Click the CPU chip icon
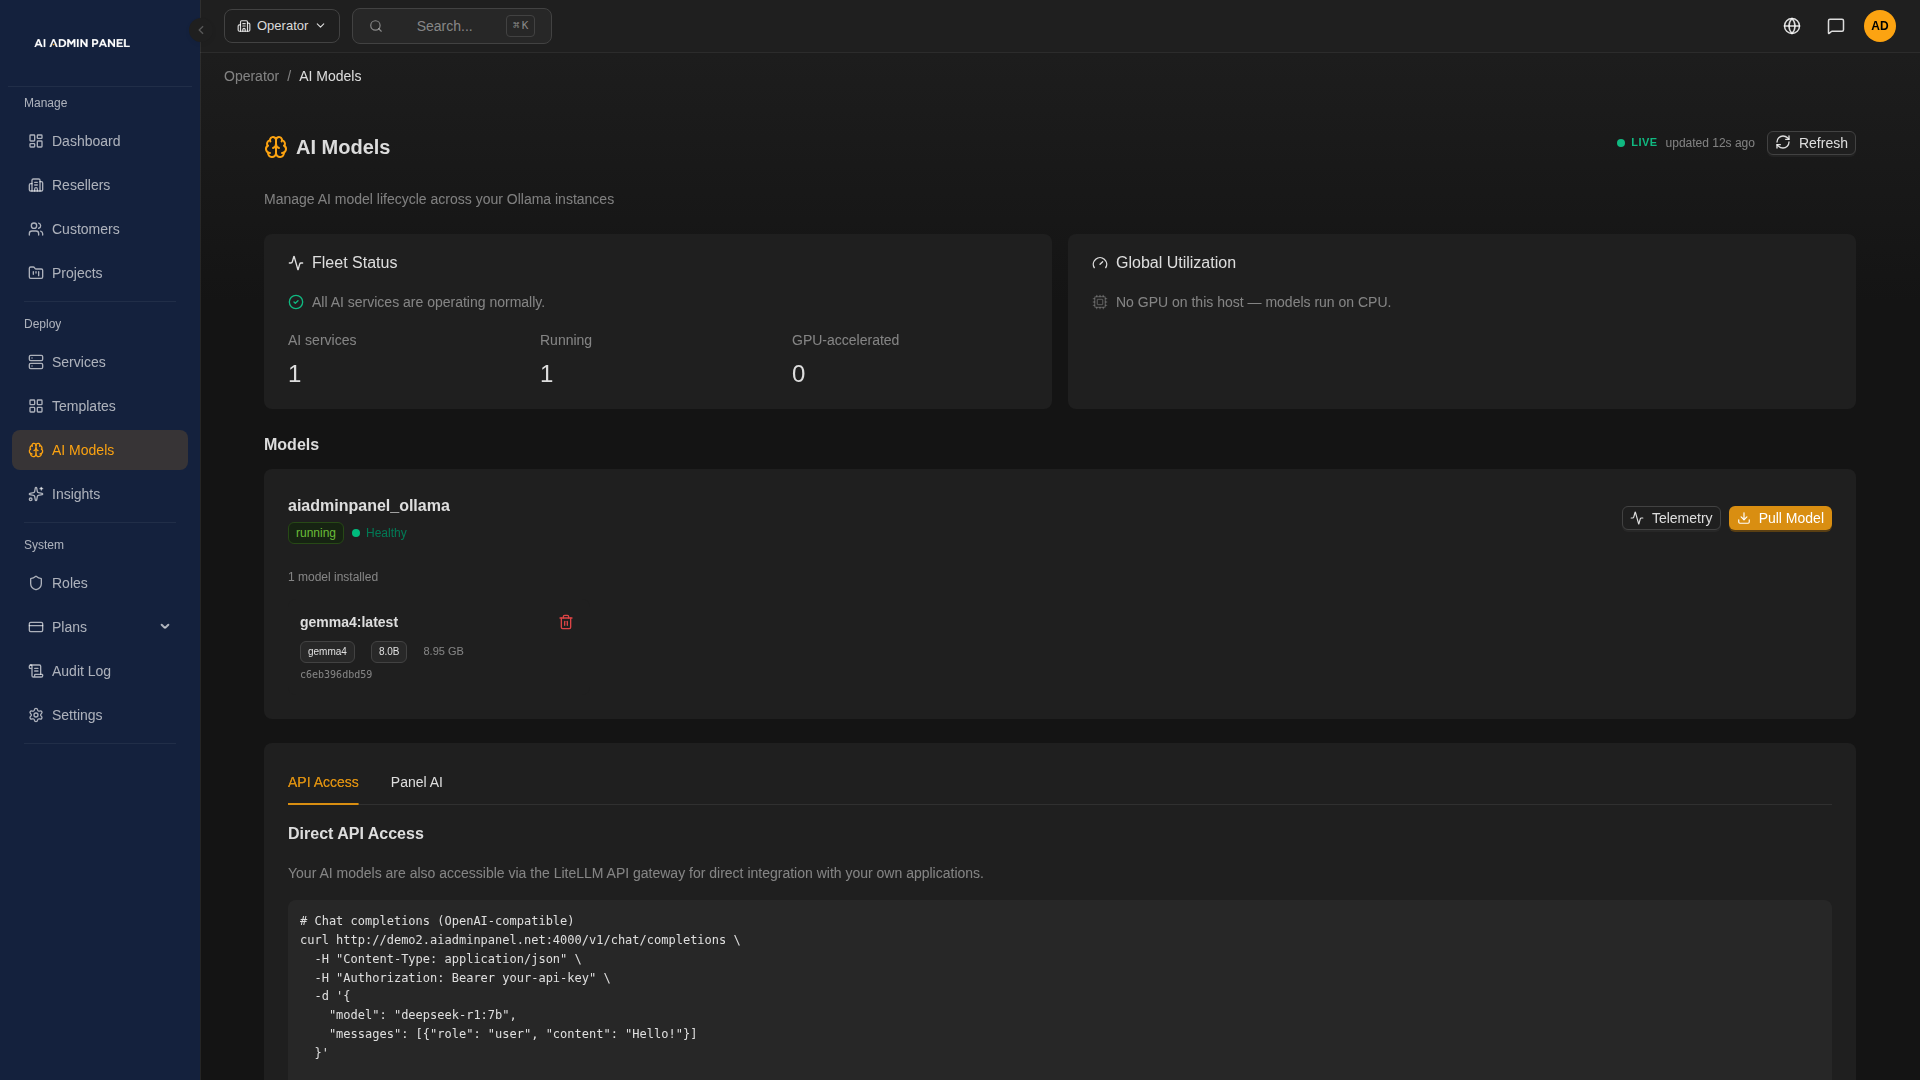This screenshot has width=1920, height=1080. click(x=1100, y=302)
